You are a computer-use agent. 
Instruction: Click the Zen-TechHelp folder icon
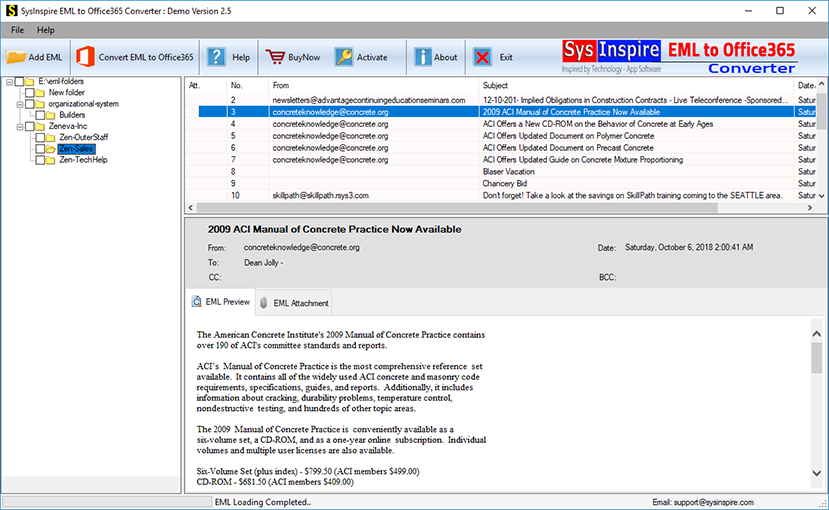tap(50, 160)
